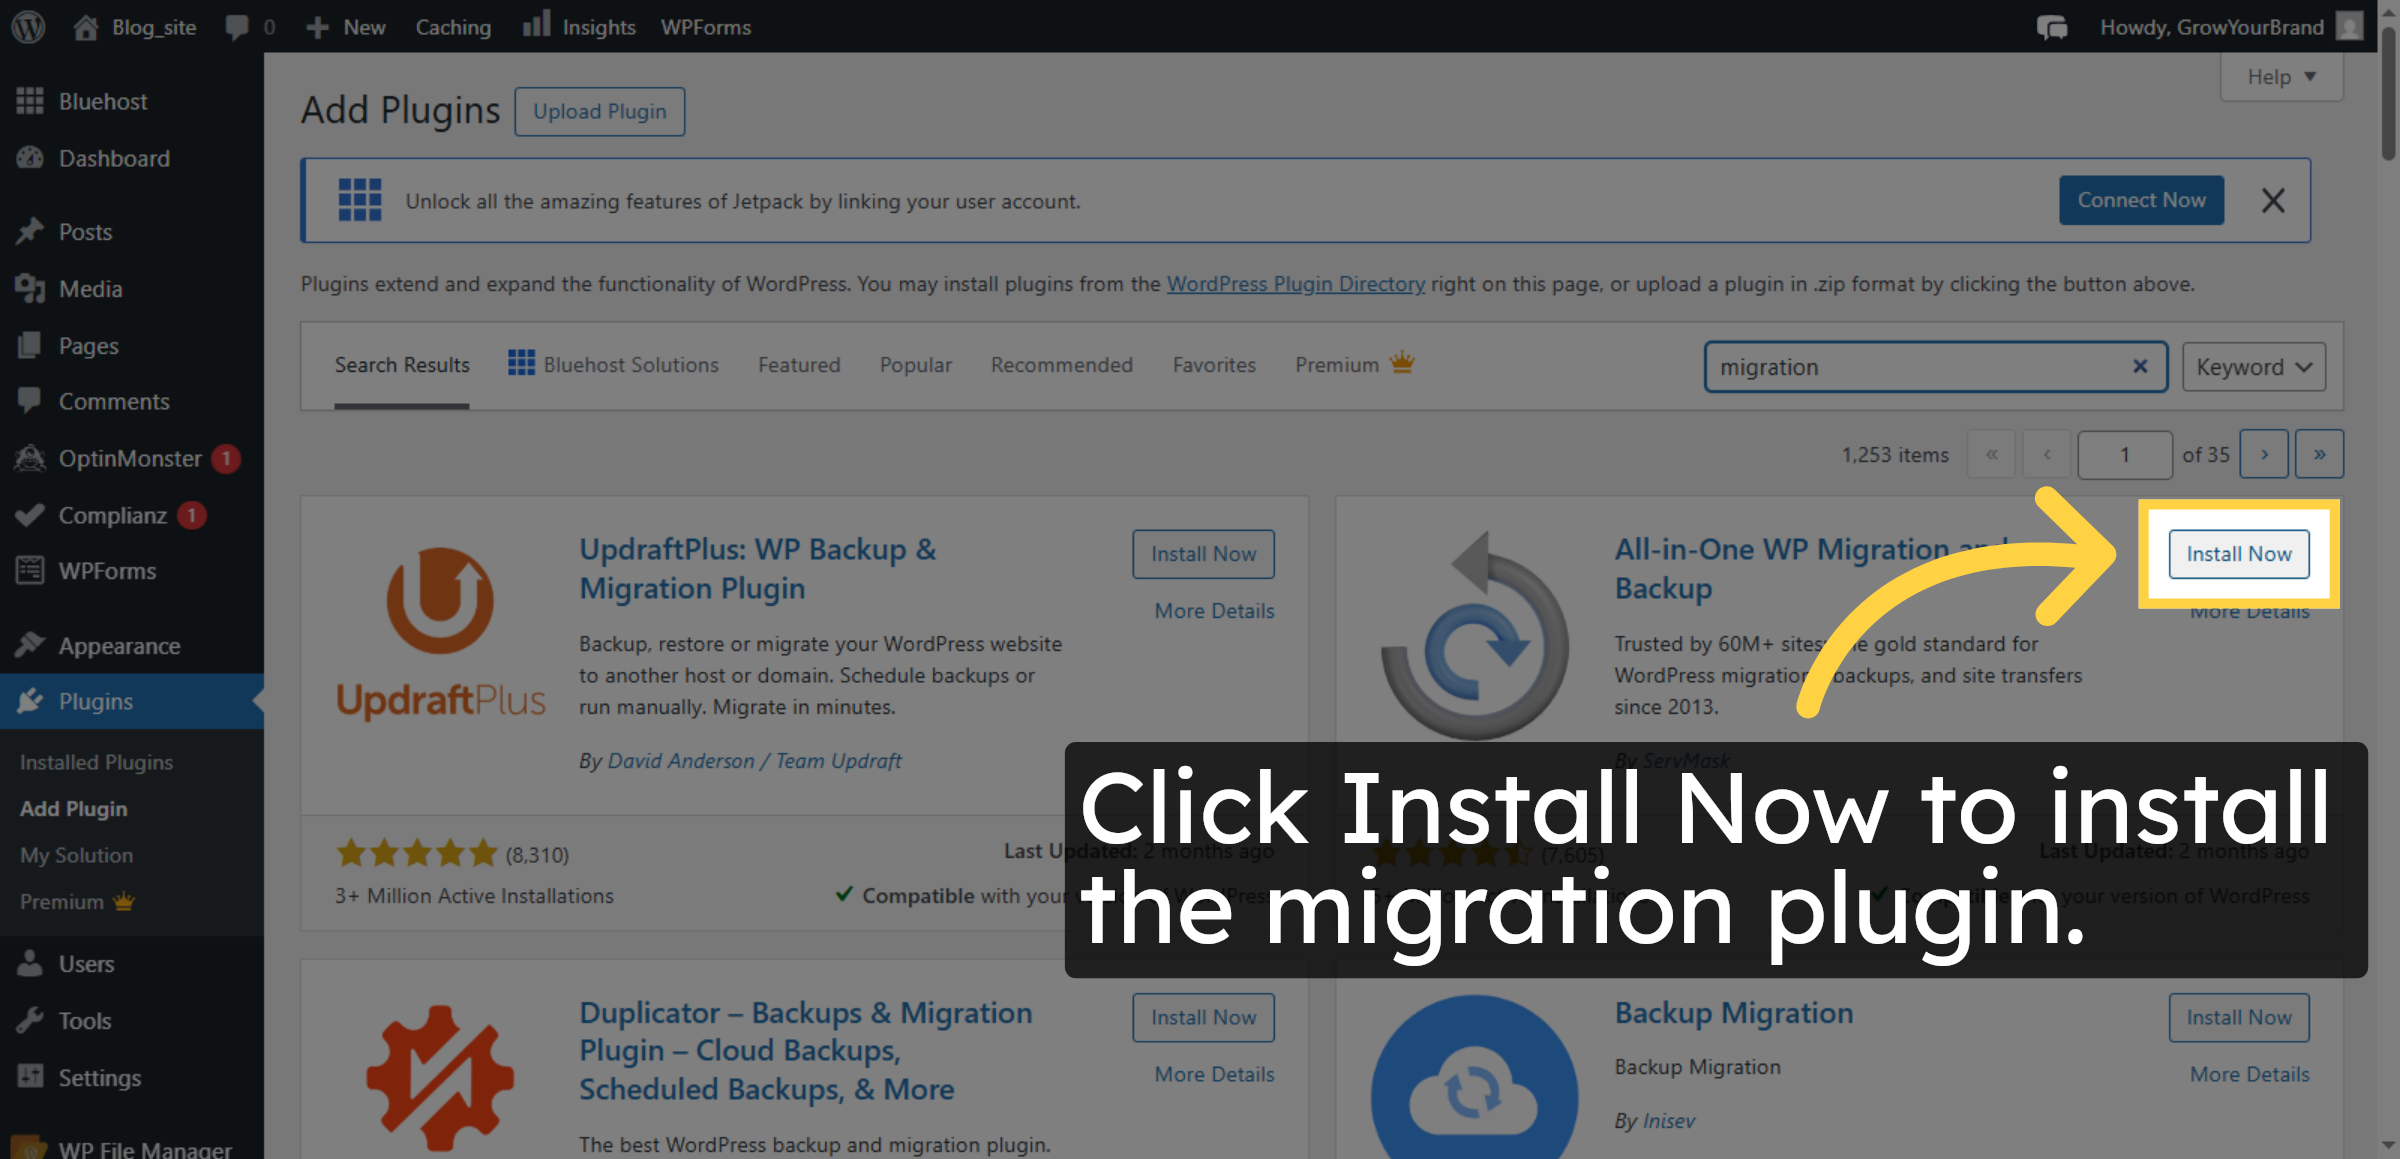Open Media library via its camera icon
The height and width of the screenshot is (1159, 2400).
tap(31, 288)
